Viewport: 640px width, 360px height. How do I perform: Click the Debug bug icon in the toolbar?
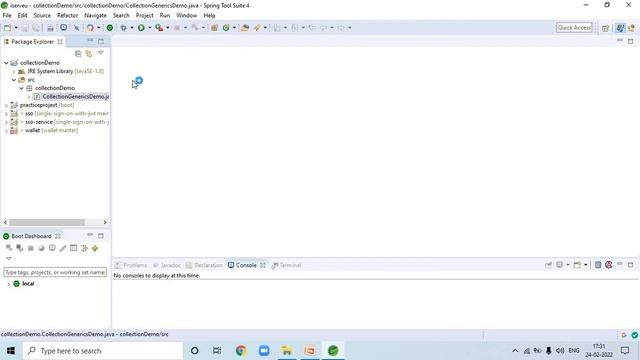click(123, 28)
